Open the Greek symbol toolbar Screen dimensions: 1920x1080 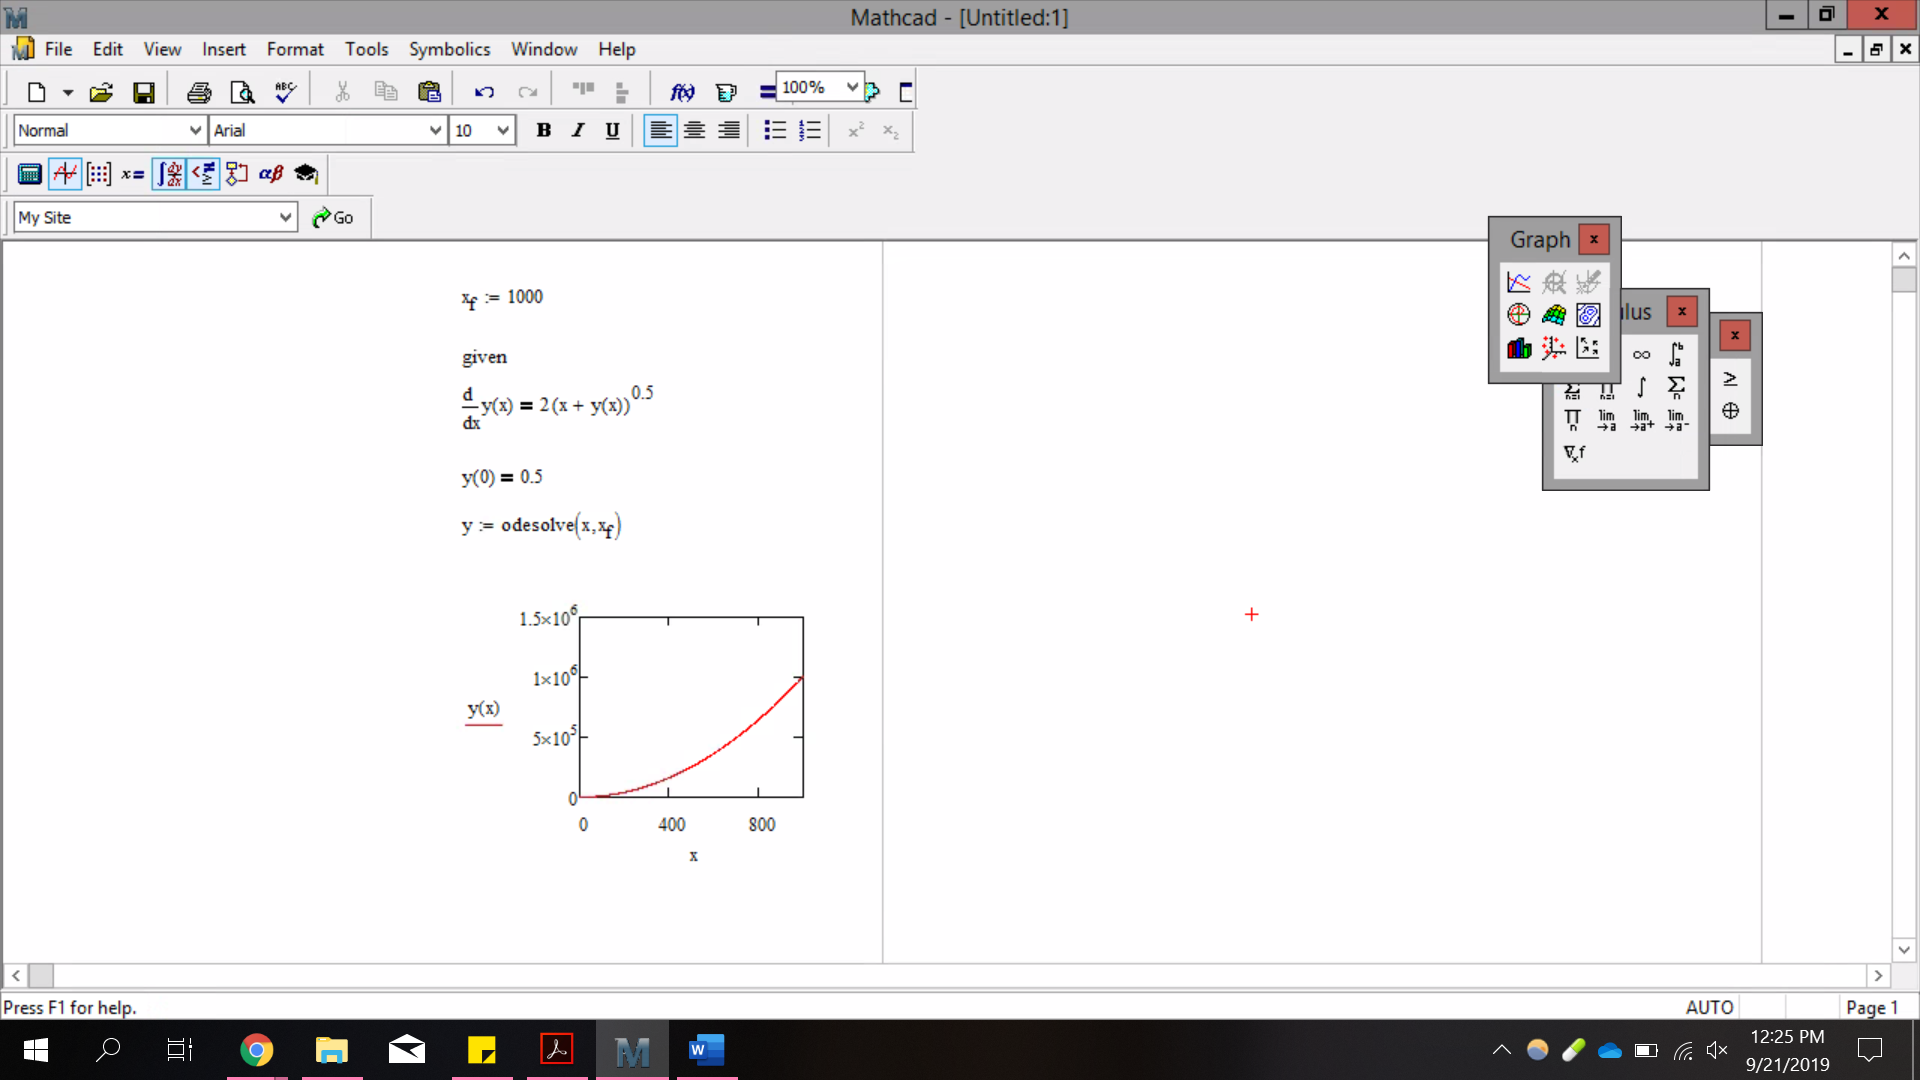271,174
